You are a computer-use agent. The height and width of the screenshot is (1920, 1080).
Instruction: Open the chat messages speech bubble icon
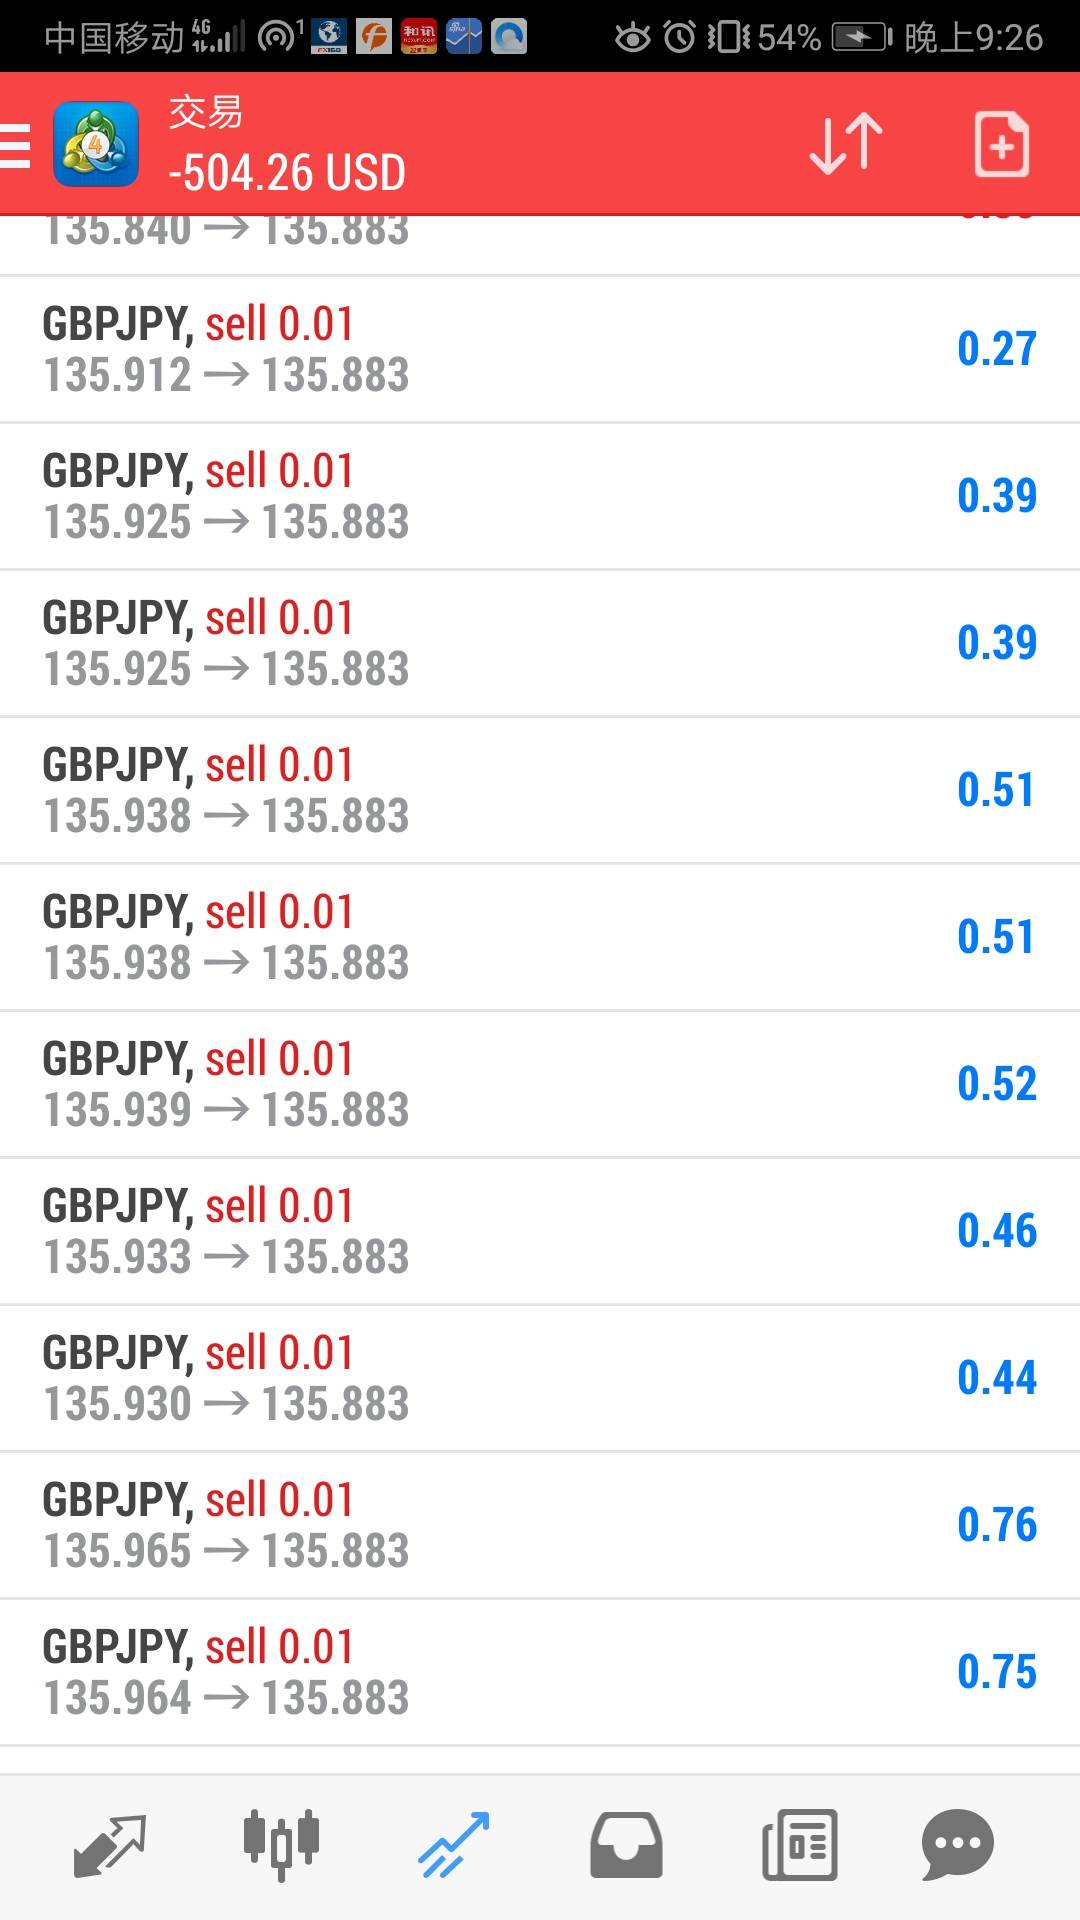pyautogui.click(x=957, y=1845)
